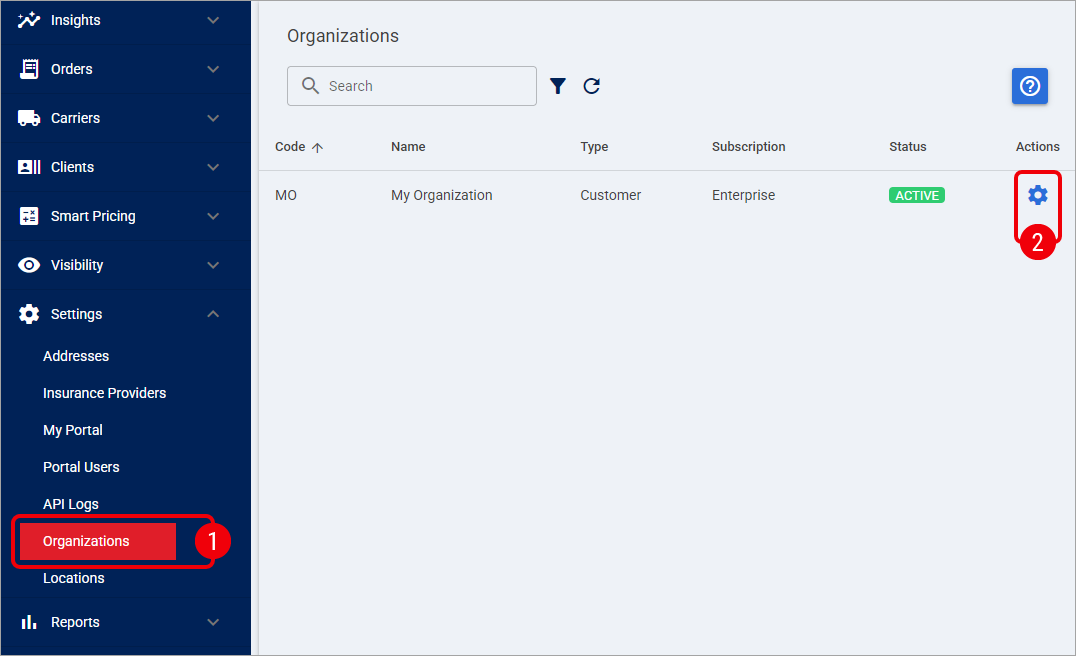Click the Reports bar chart icon
1076x656 pixels.
[x=29, y=622]
